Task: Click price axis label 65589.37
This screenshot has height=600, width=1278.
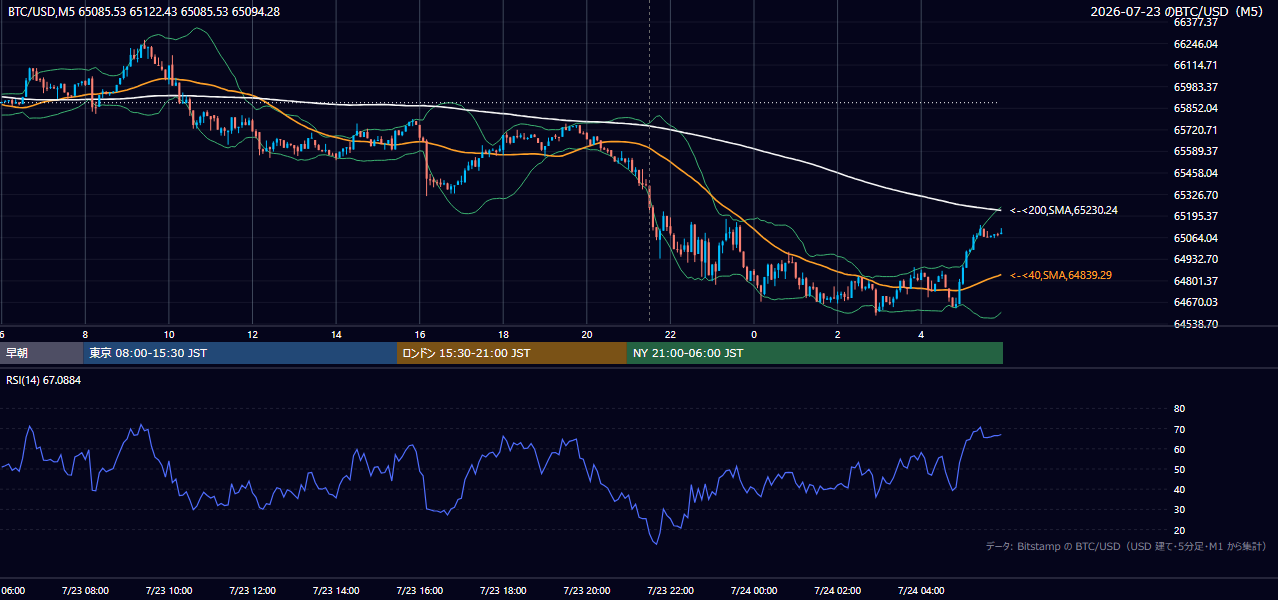Action: coord(1195,151)
